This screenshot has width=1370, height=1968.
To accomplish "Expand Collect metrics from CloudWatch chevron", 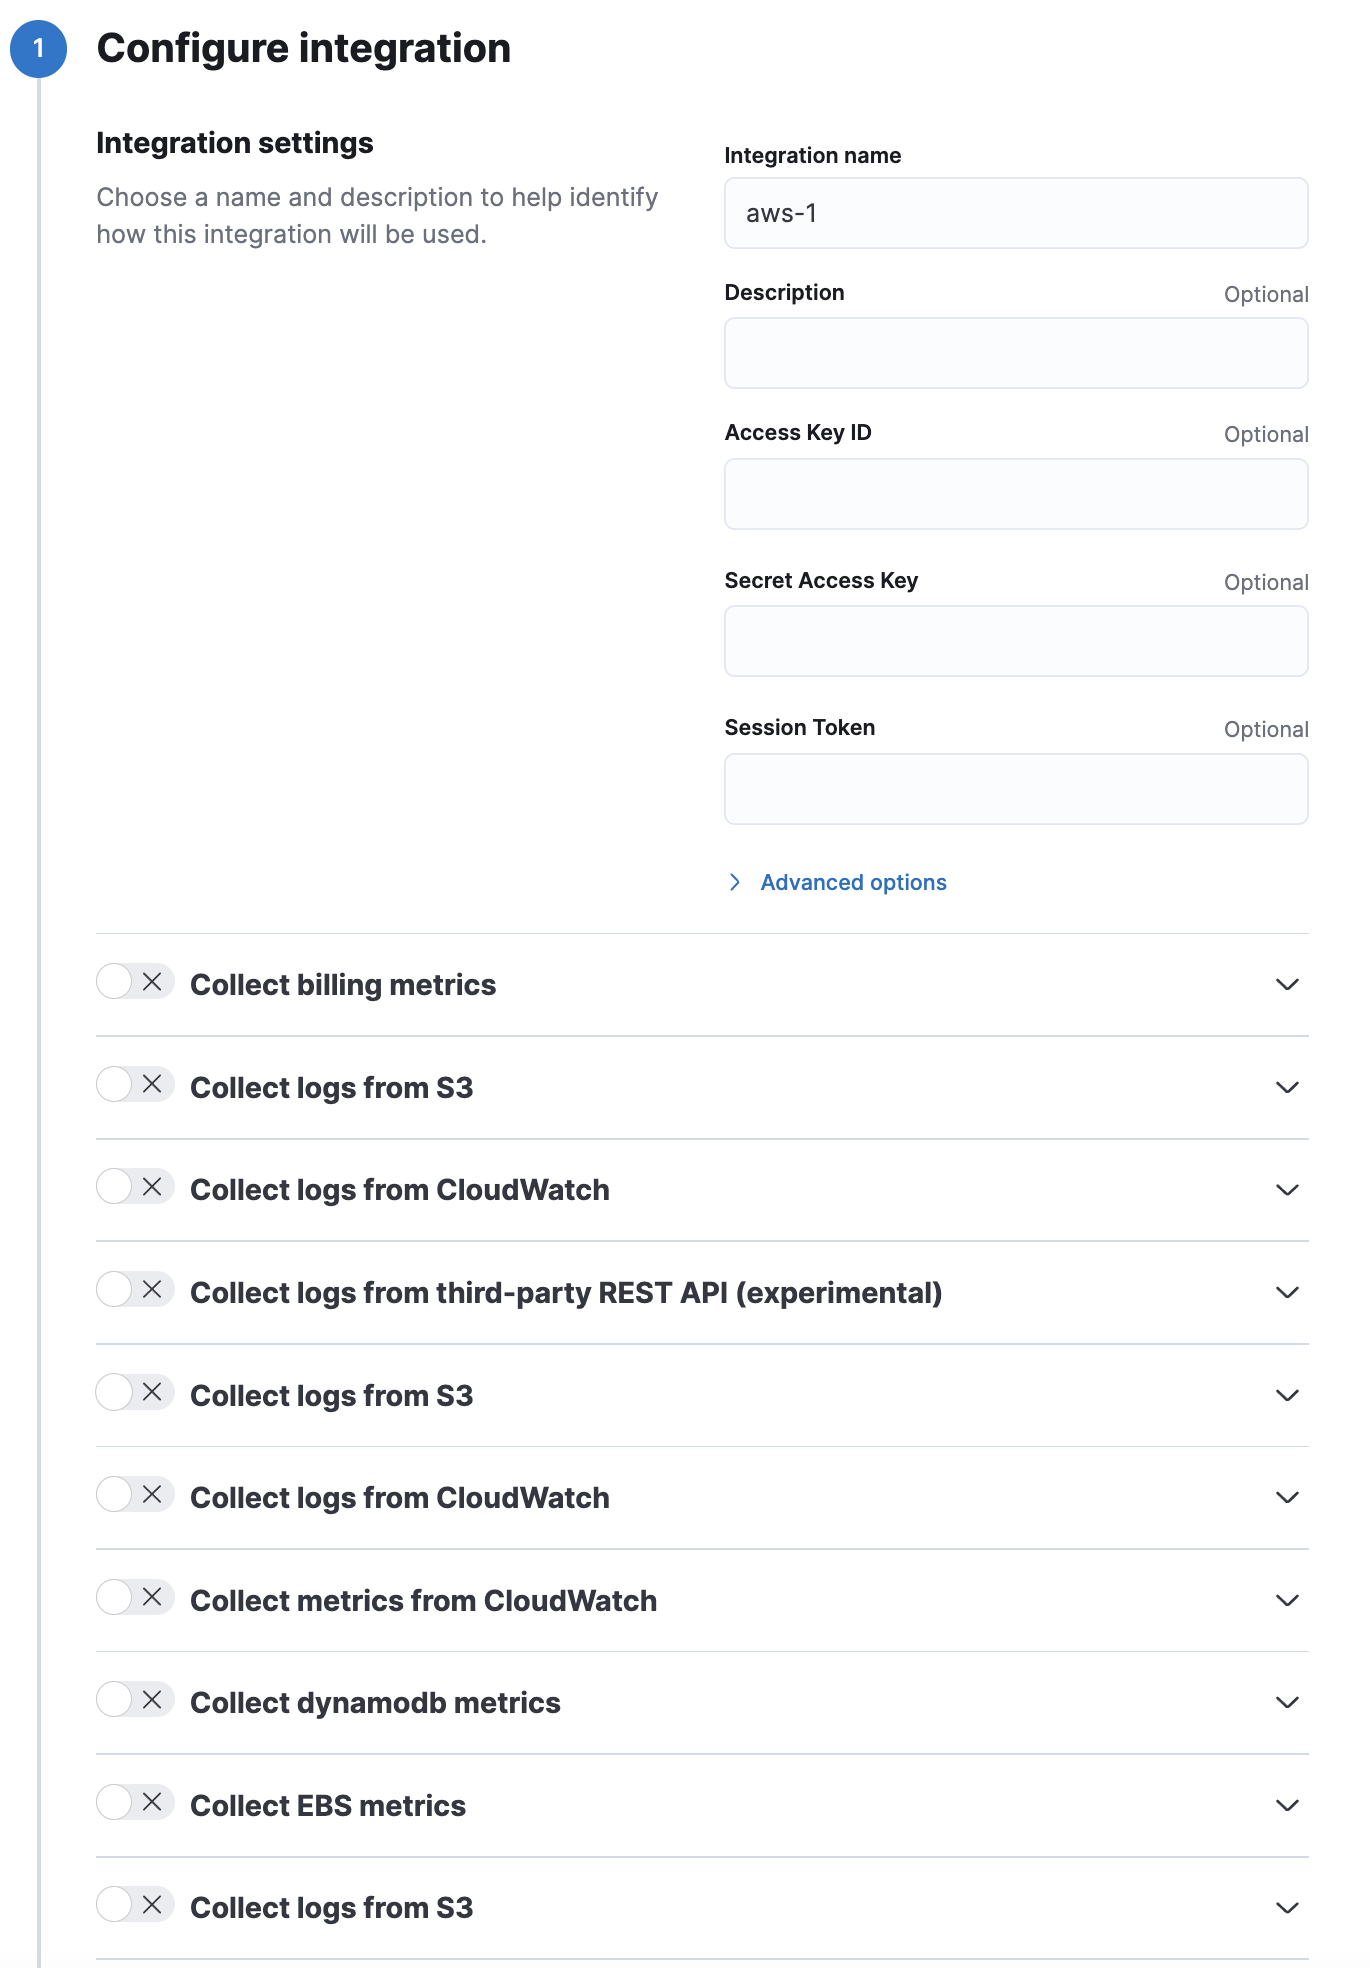I will click(x=1287, y=1601).
